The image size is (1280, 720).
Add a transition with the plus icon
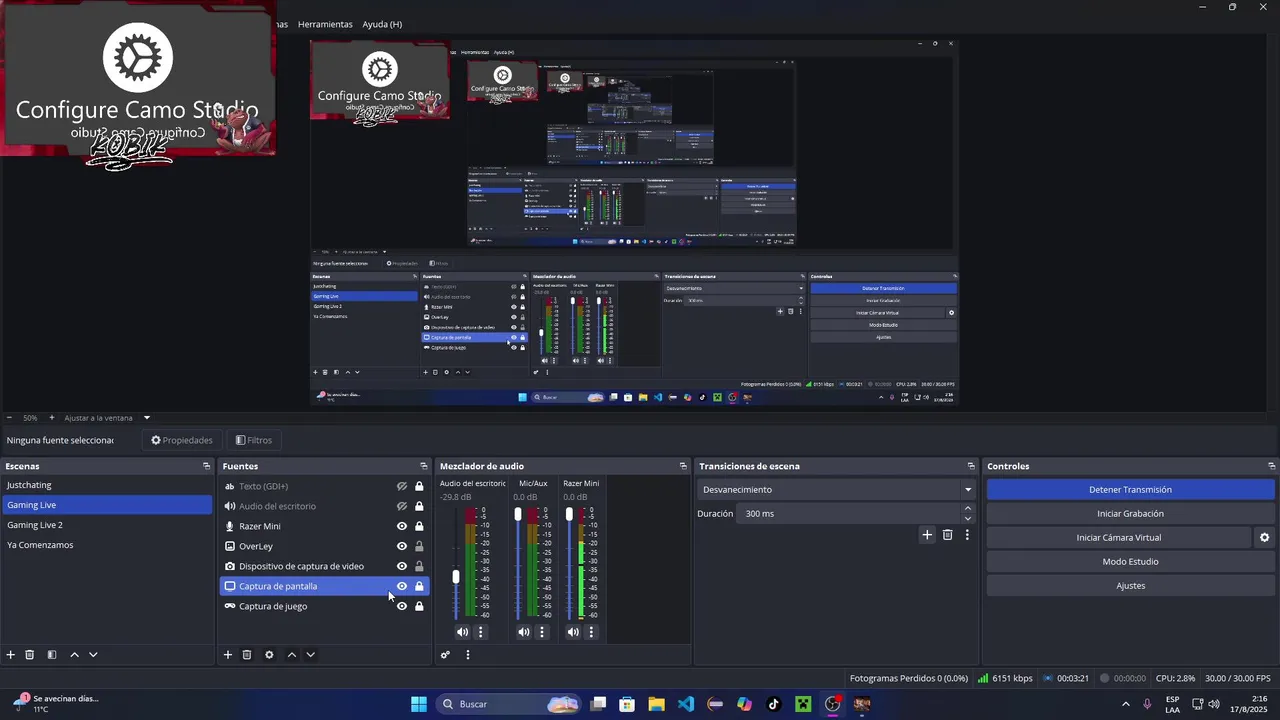[927, 535]
